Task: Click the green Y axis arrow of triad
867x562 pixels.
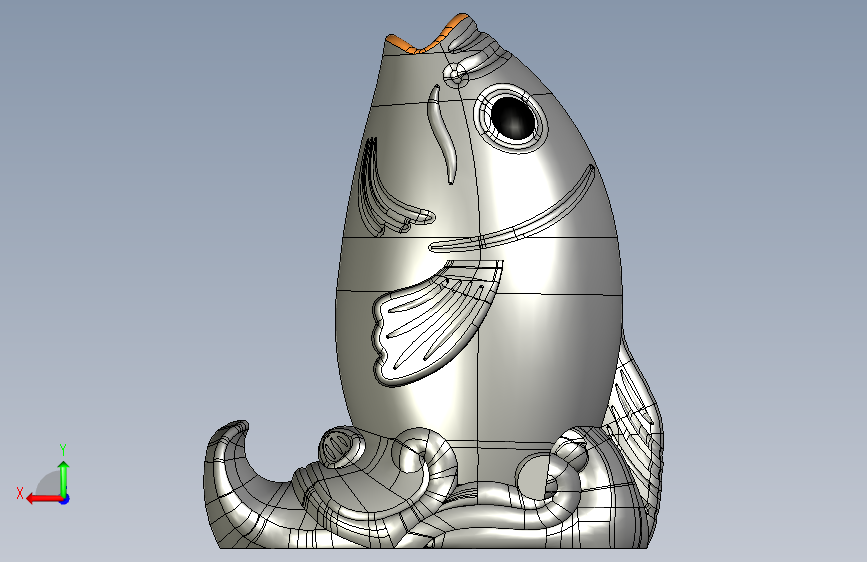Action: 64,478
